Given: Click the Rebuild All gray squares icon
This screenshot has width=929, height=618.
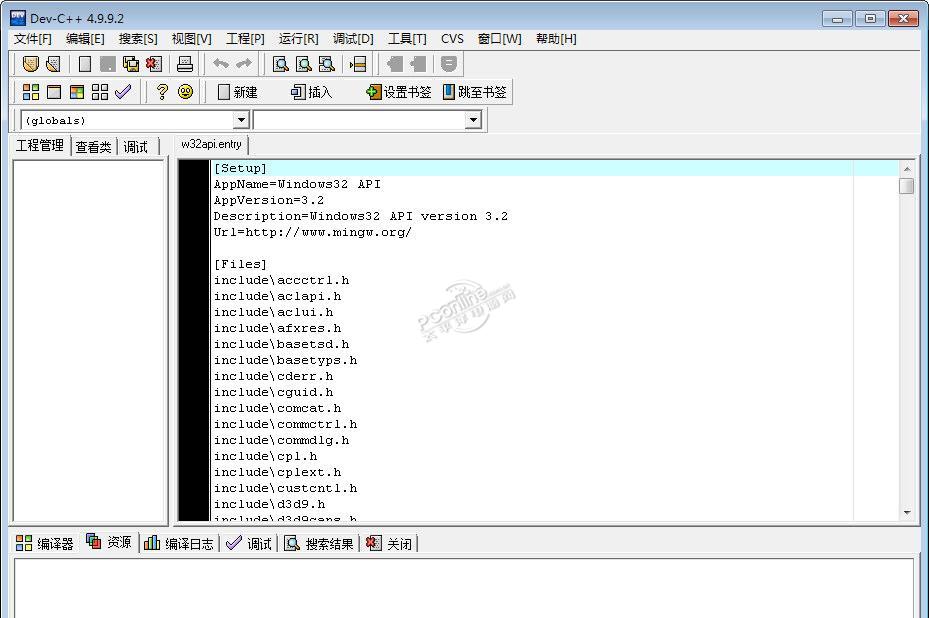Looking at the screenshot, I should click(x=100, y=92).
